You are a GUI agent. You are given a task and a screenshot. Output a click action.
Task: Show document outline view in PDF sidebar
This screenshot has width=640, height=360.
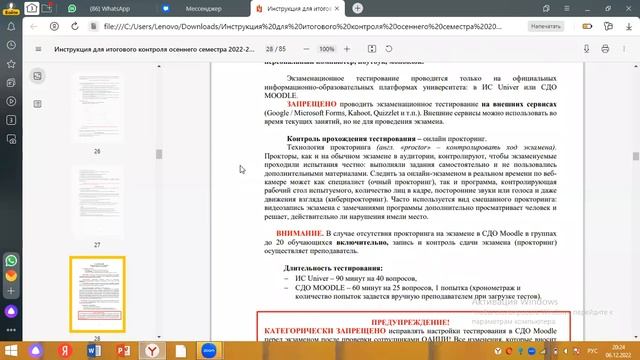(38, 104)
